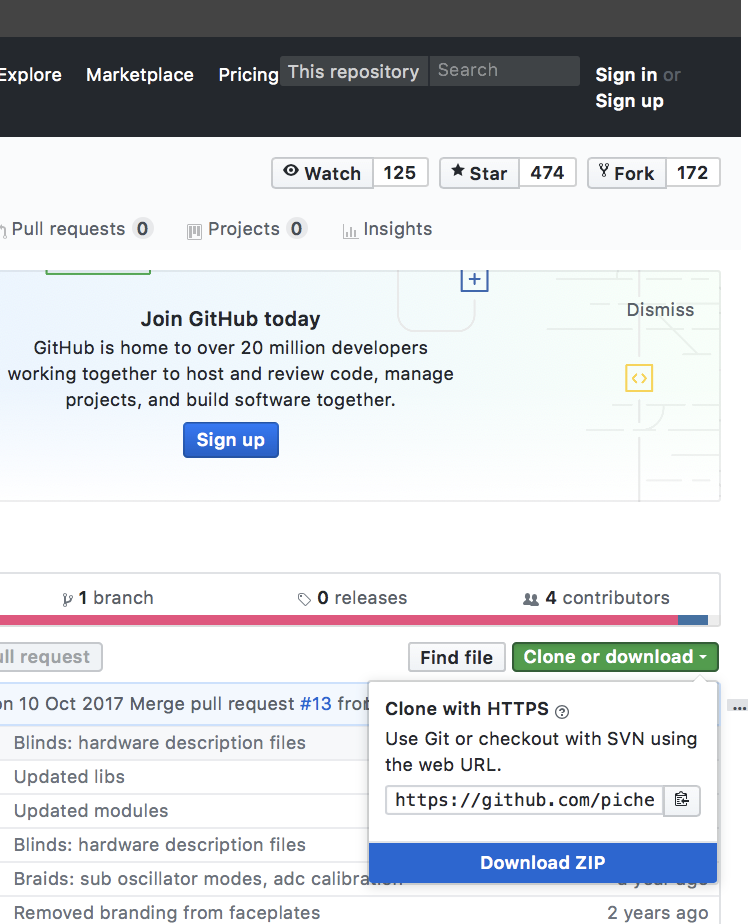Click the Watch eye button
This screenshot has width=748, height=924.
pyautogui.click(x=322, y=173)
